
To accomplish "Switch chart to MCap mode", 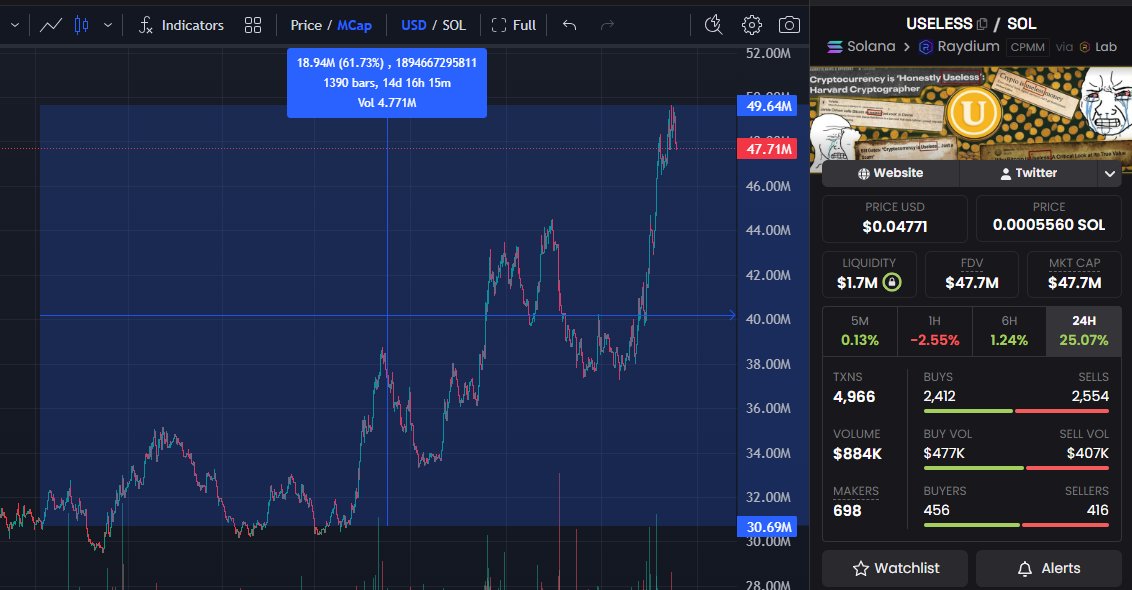I will (353, 25).
